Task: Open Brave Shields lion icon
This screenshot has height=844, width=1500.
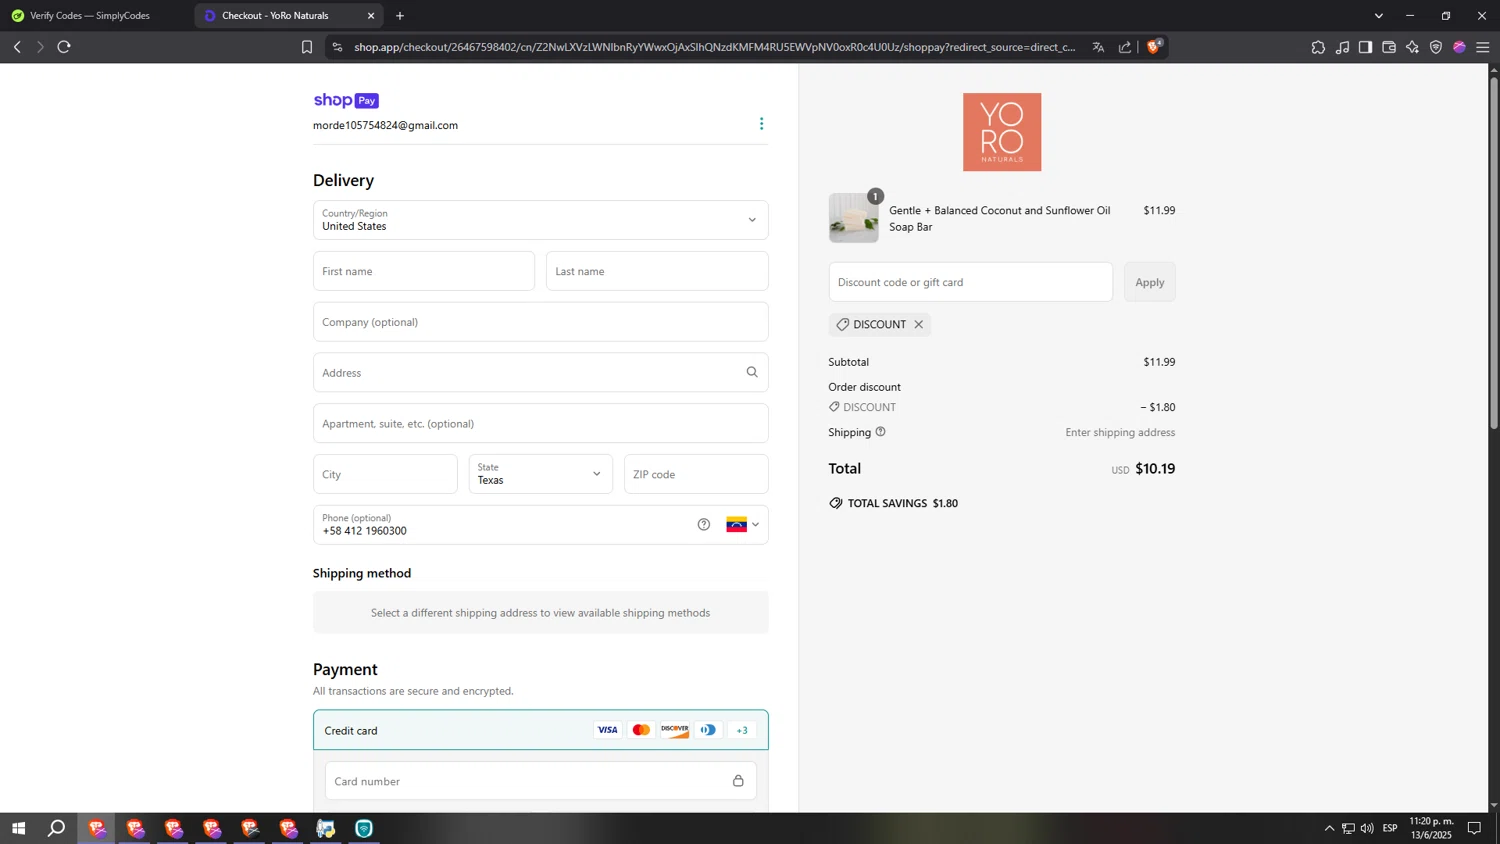Action: pyautogui.click(x=1154, y=47)
